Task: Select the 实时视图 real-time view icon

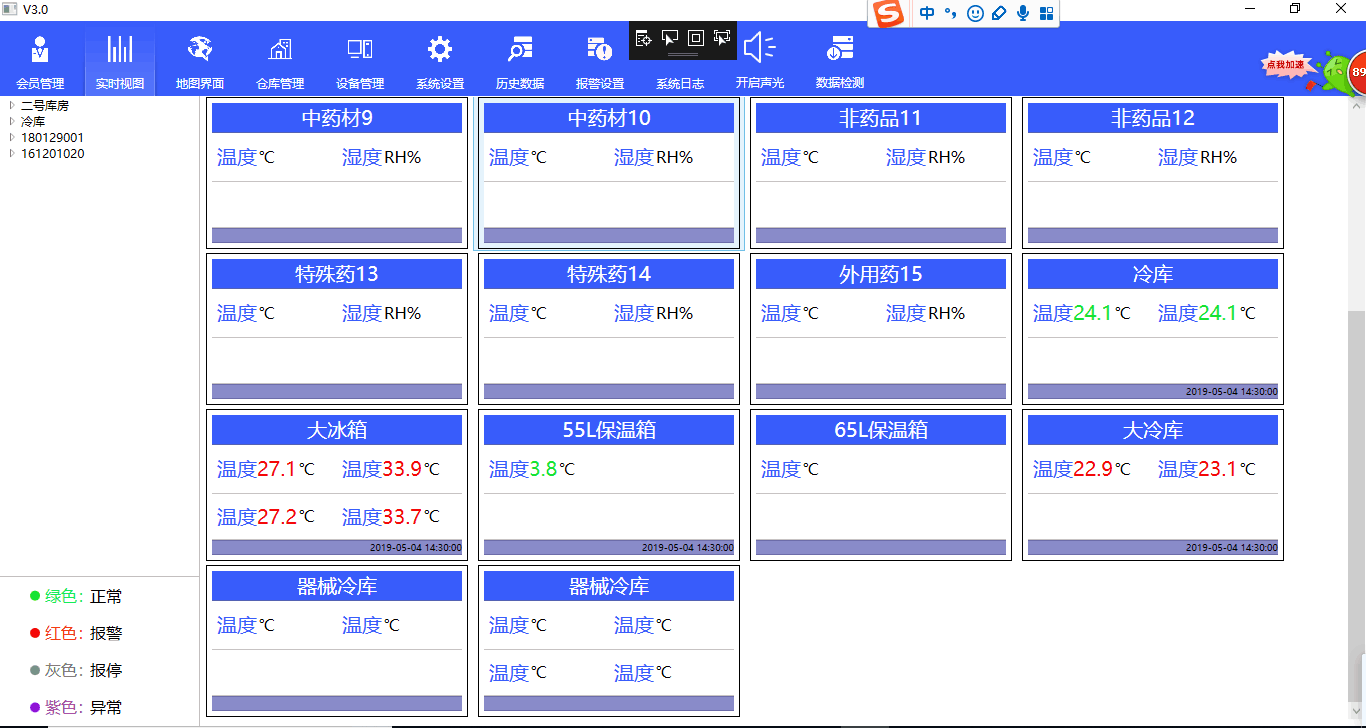Action: click(x=120, y=49)
